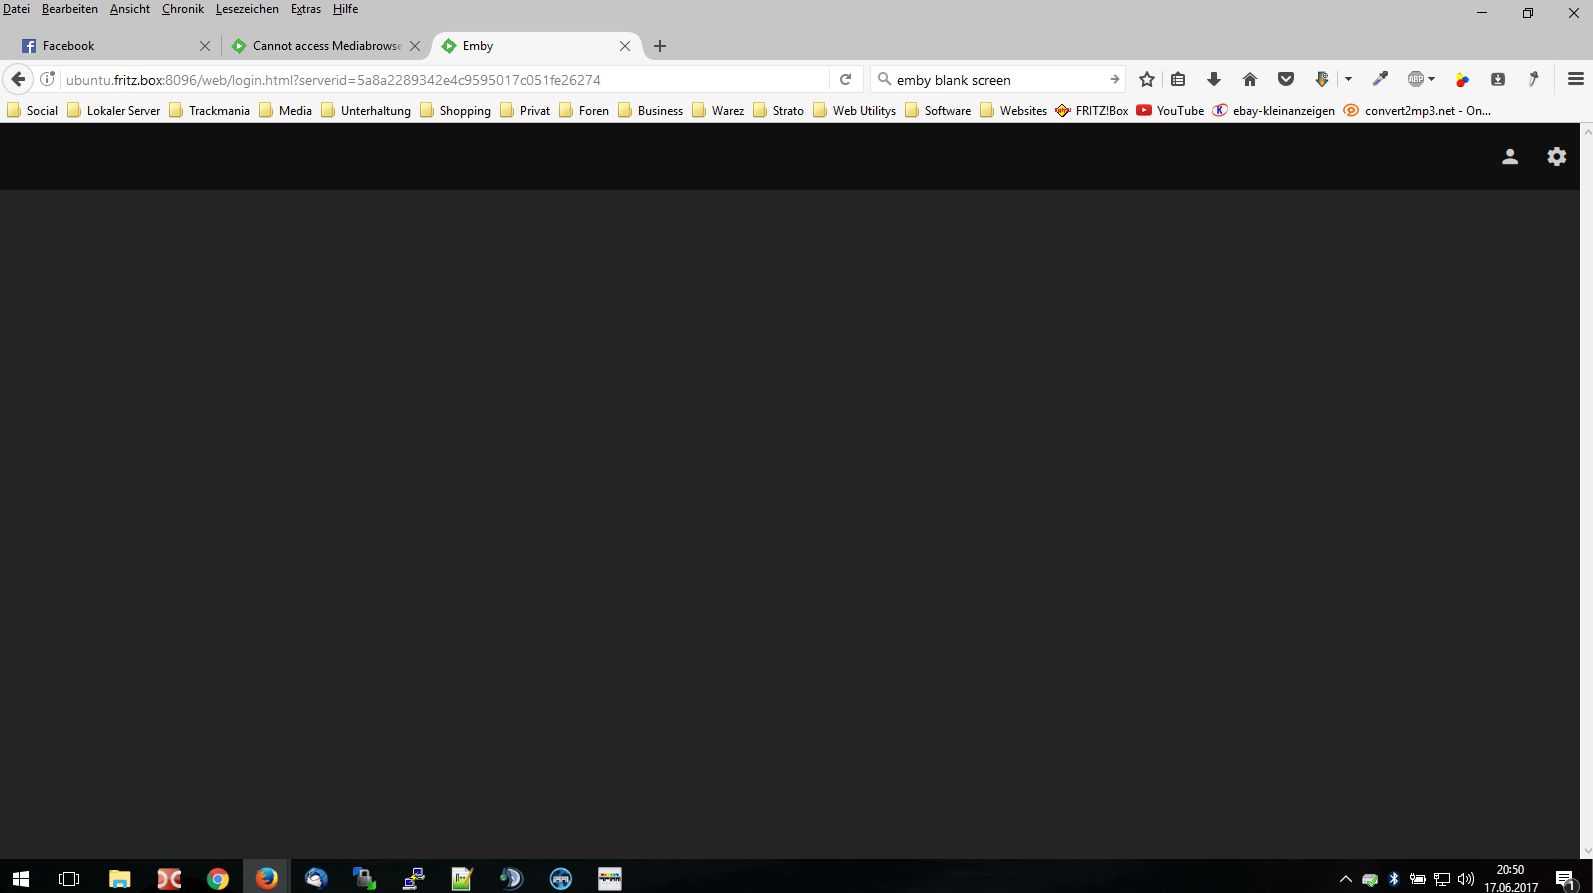The width and height of the screenshot is (1593, 893).
Task: Launch Google Chrome from taskbar
Action: coord(217,879)
